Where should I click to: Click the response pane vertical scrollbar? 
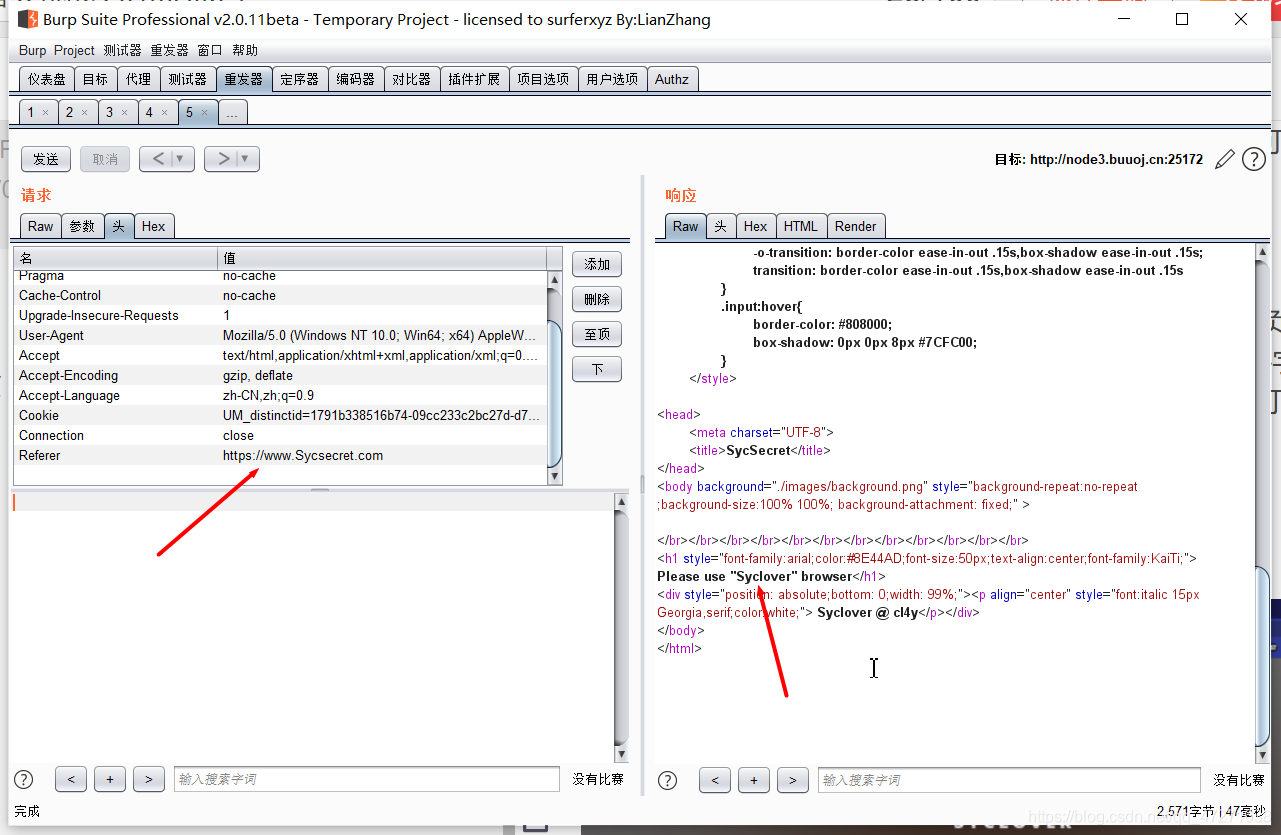point(1262,504)
